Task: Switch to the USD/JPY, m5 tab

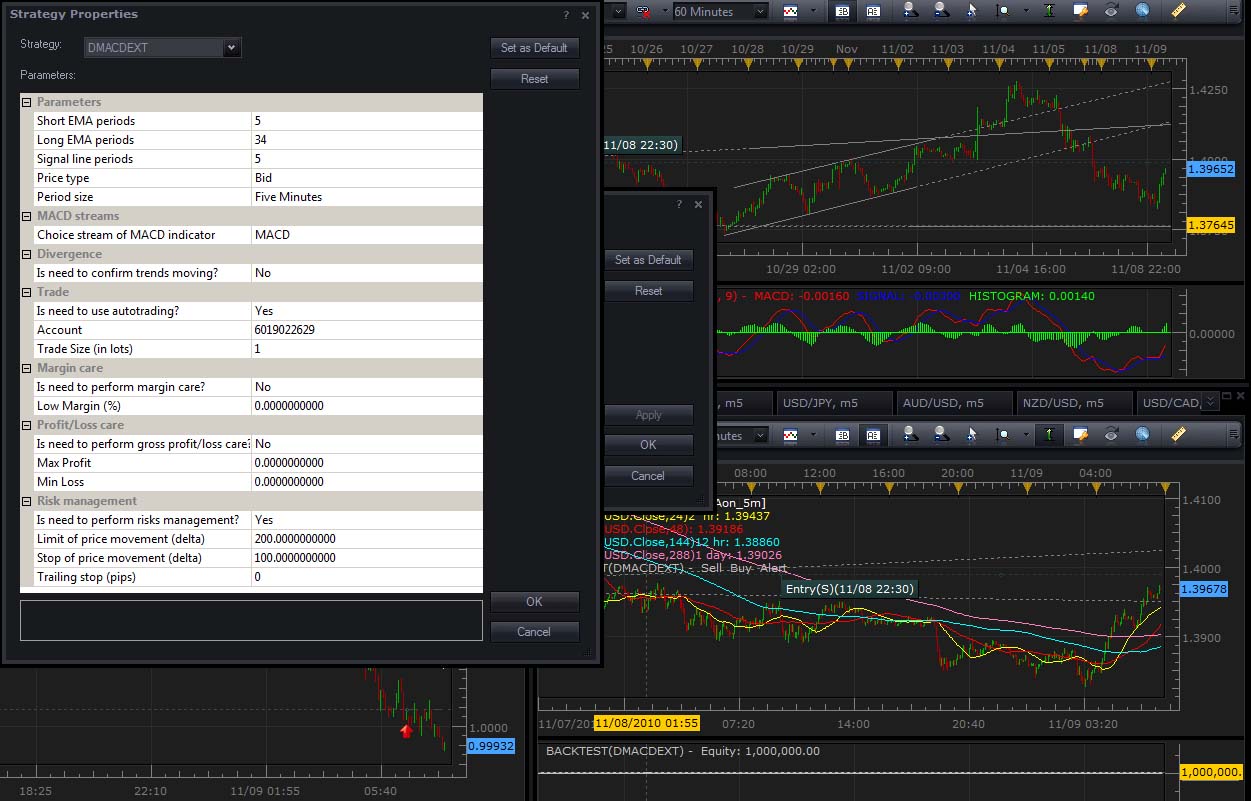Action: point(834,403)
